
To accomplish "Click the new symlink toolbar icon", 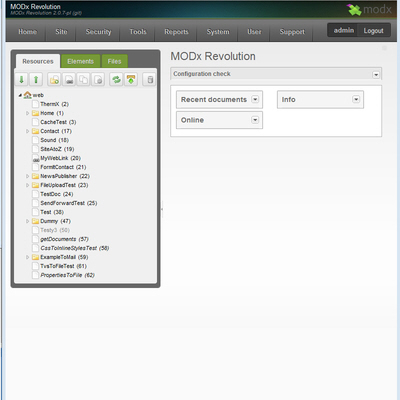I will pyautogui.click(x=84, y=80).
